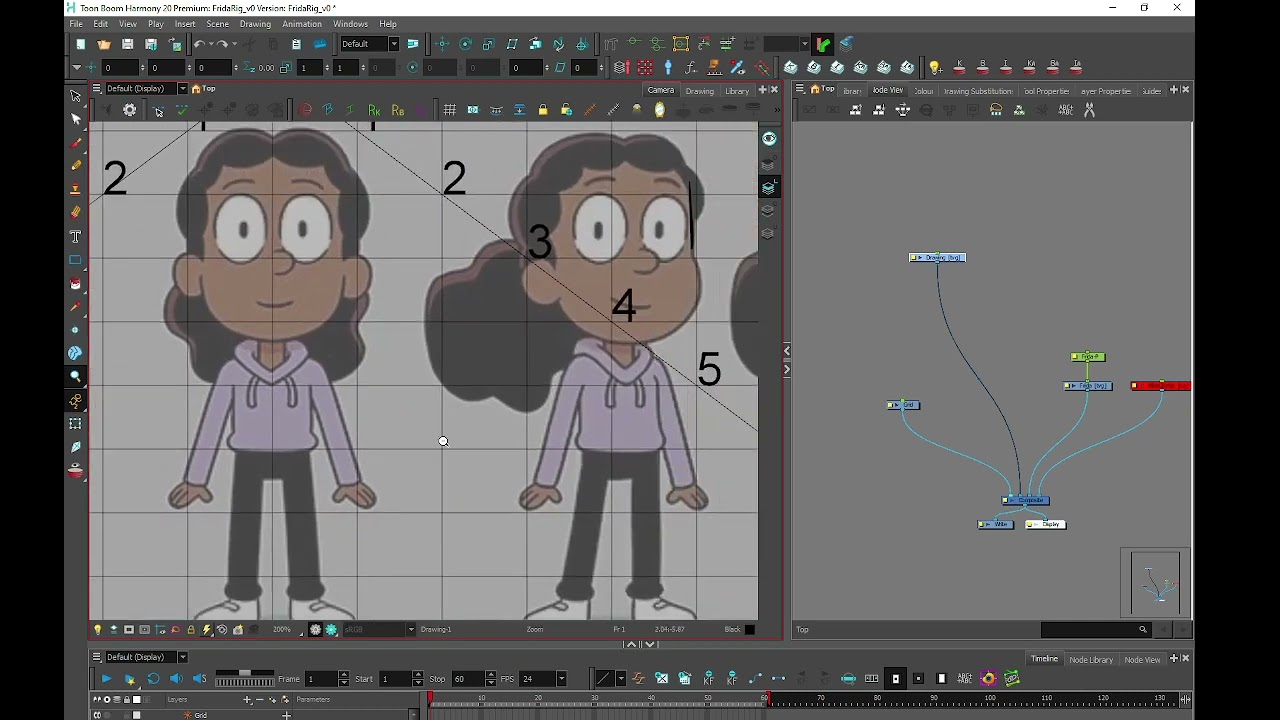
Task: Click the Rk render icon in camera toolbar
Action: click(374, 110)
